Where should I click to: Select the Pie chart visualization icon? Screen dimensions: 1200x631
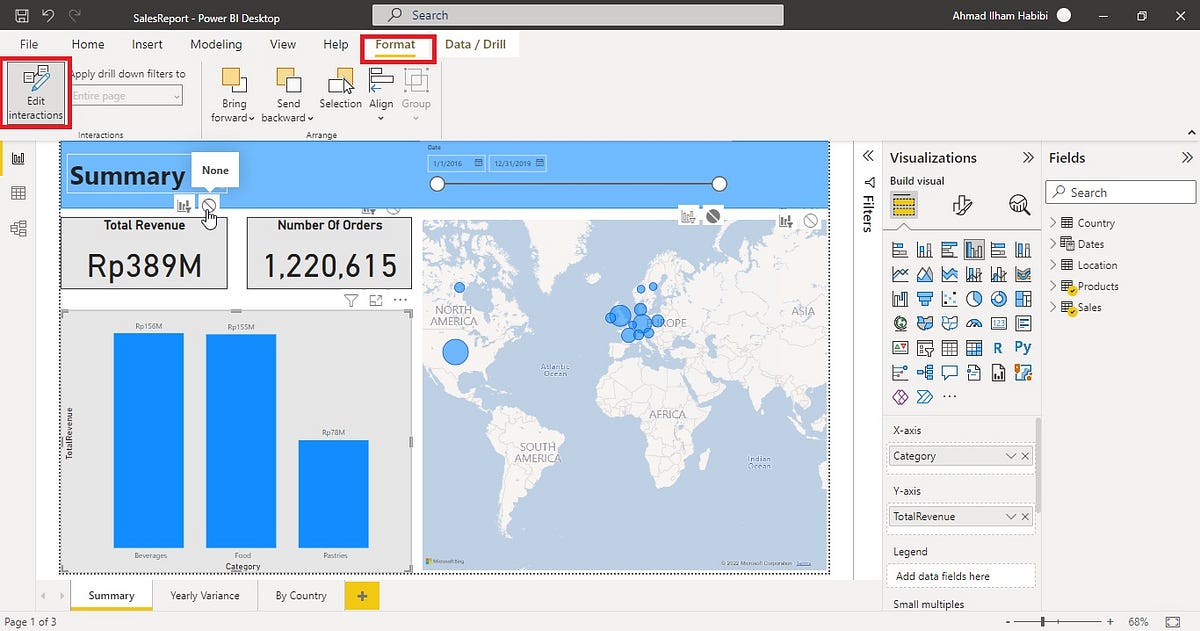(x=974, y=299)
